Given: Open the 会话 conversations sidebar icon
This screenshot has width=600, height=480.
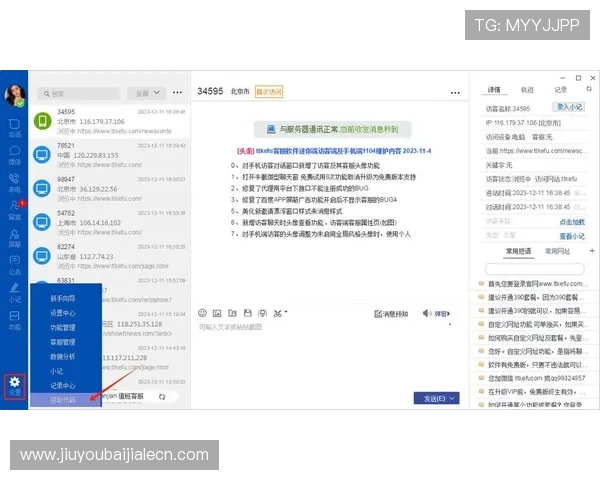Looking at the screenshot, I should tap(15, 128).
